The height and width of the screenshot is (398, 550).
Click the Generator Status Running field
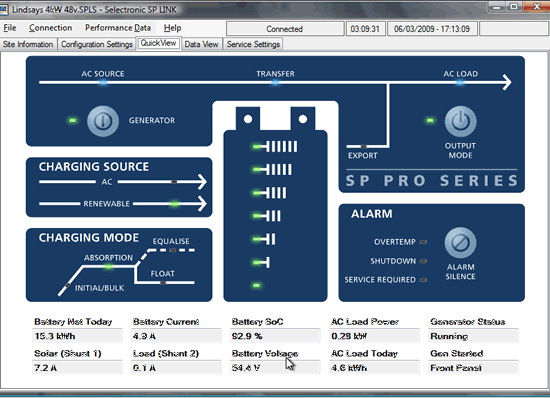473,336
